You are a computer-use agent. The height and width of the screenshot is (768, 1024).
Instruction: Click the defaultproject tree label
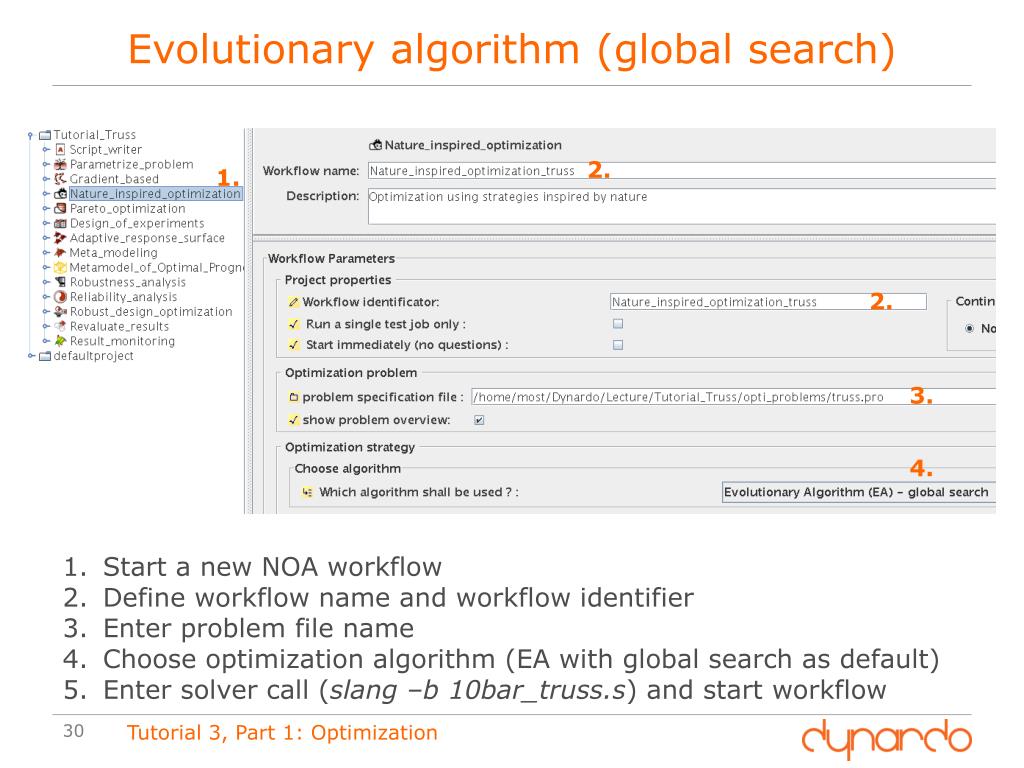93,356
